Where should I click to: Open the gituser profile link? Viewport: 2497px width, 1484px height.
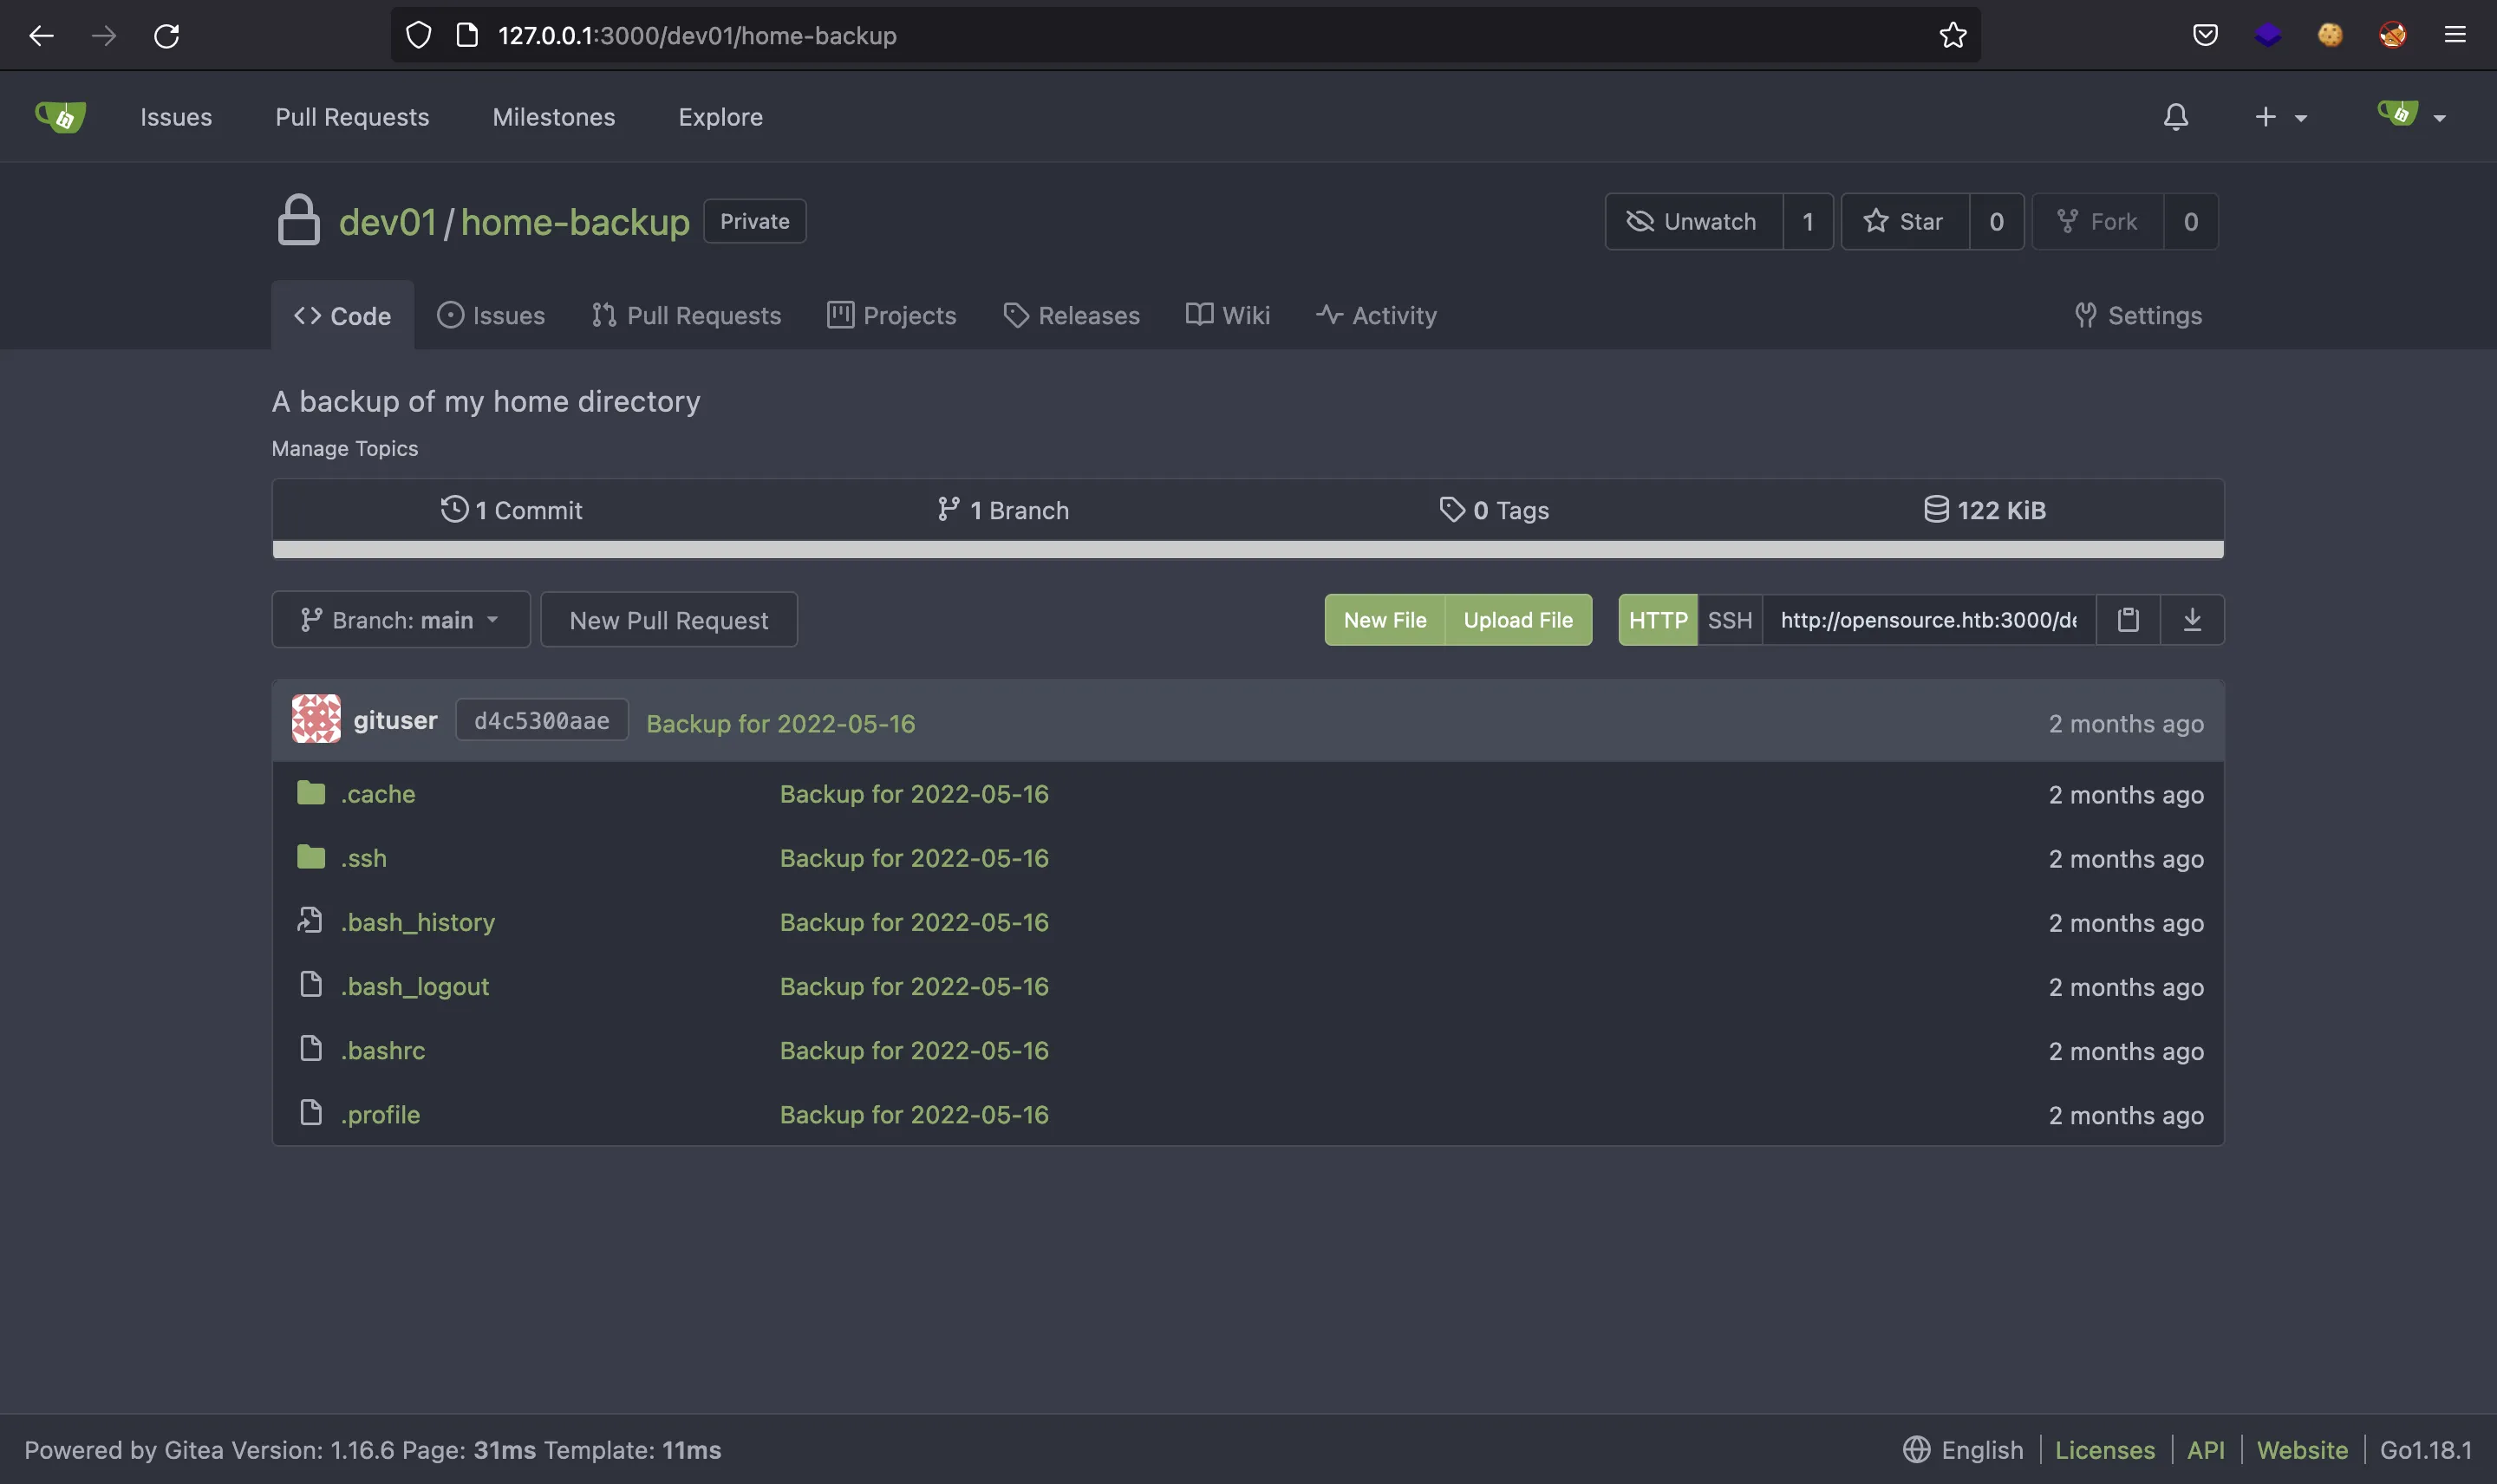pos(395,720)
